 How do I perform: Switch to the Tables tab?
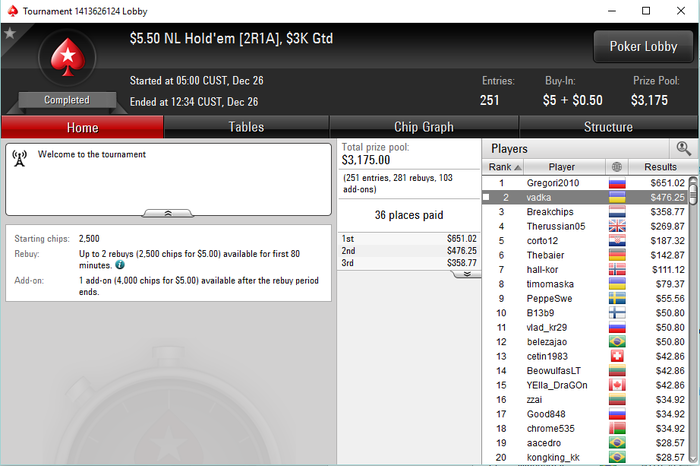coord(246,127)
